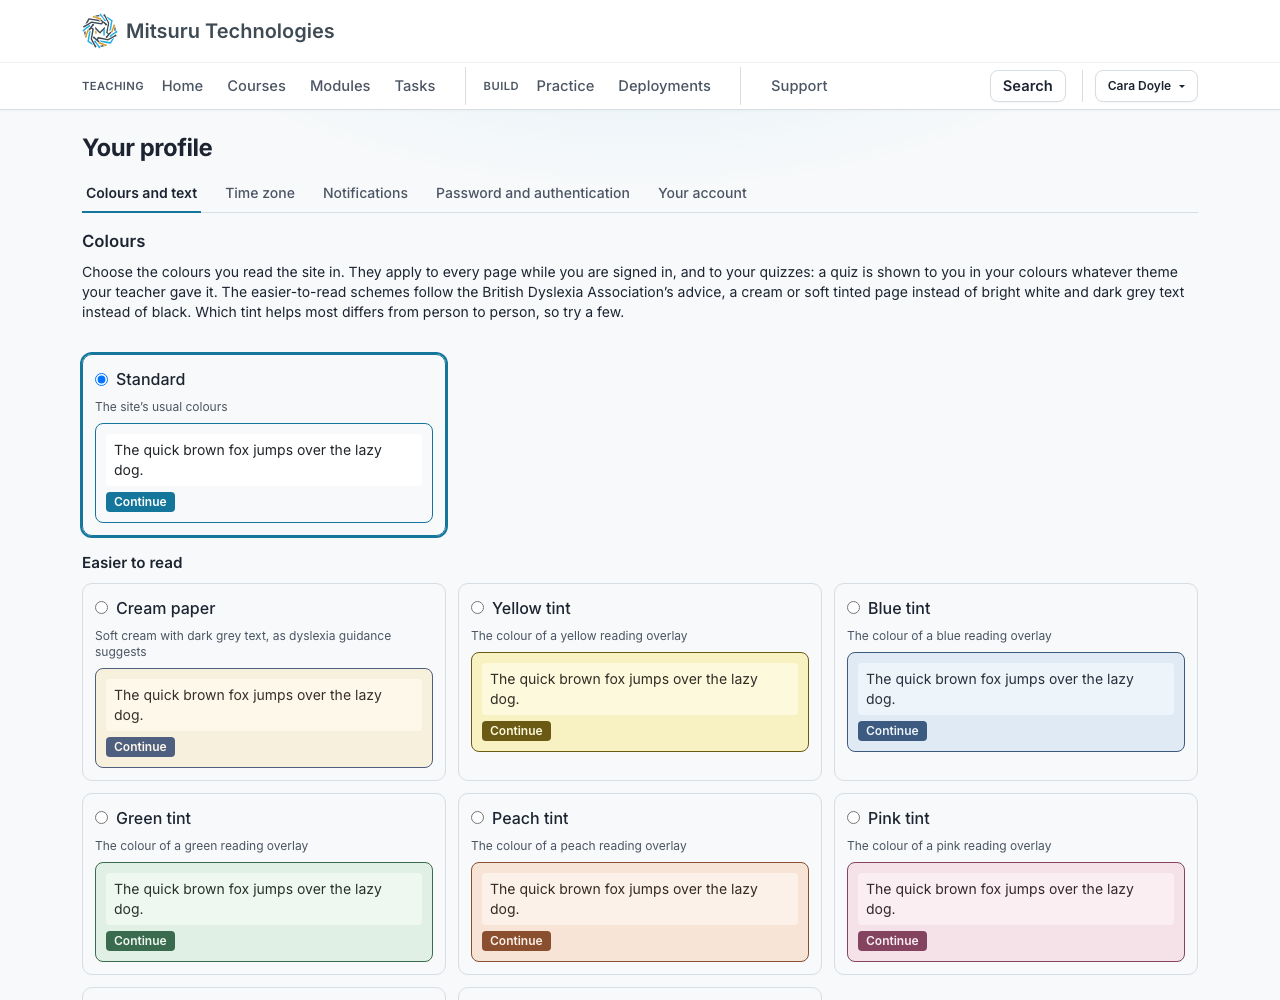Screen dimensions: 1280x1000
Task: Go to Password and authentication tab
Action: pos(533,193)
